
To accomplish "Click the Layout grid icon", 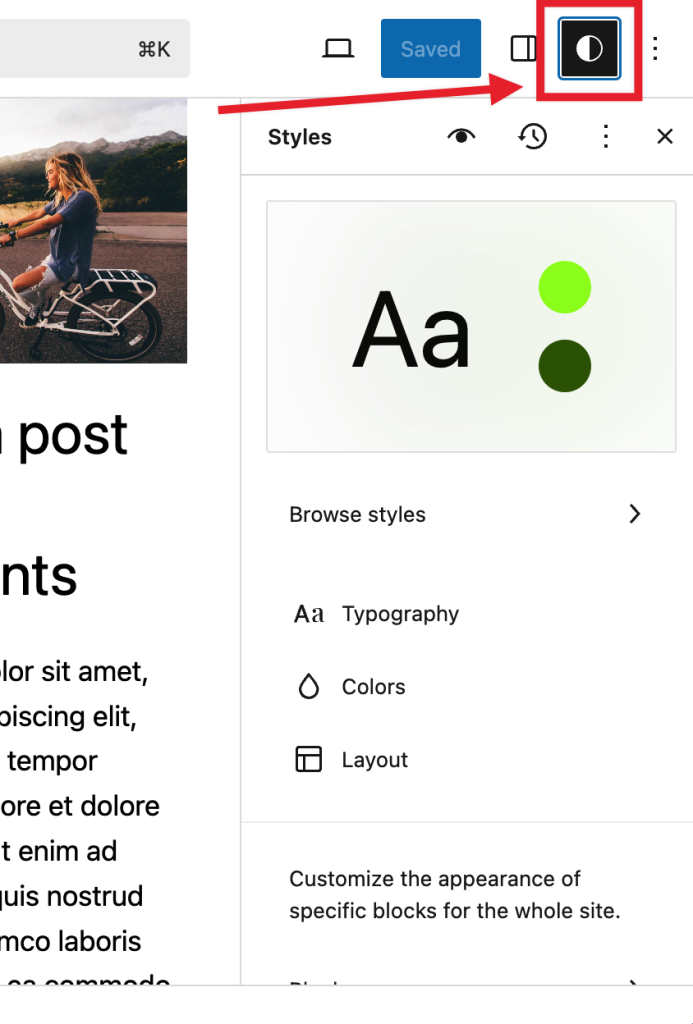I will 309,760.
